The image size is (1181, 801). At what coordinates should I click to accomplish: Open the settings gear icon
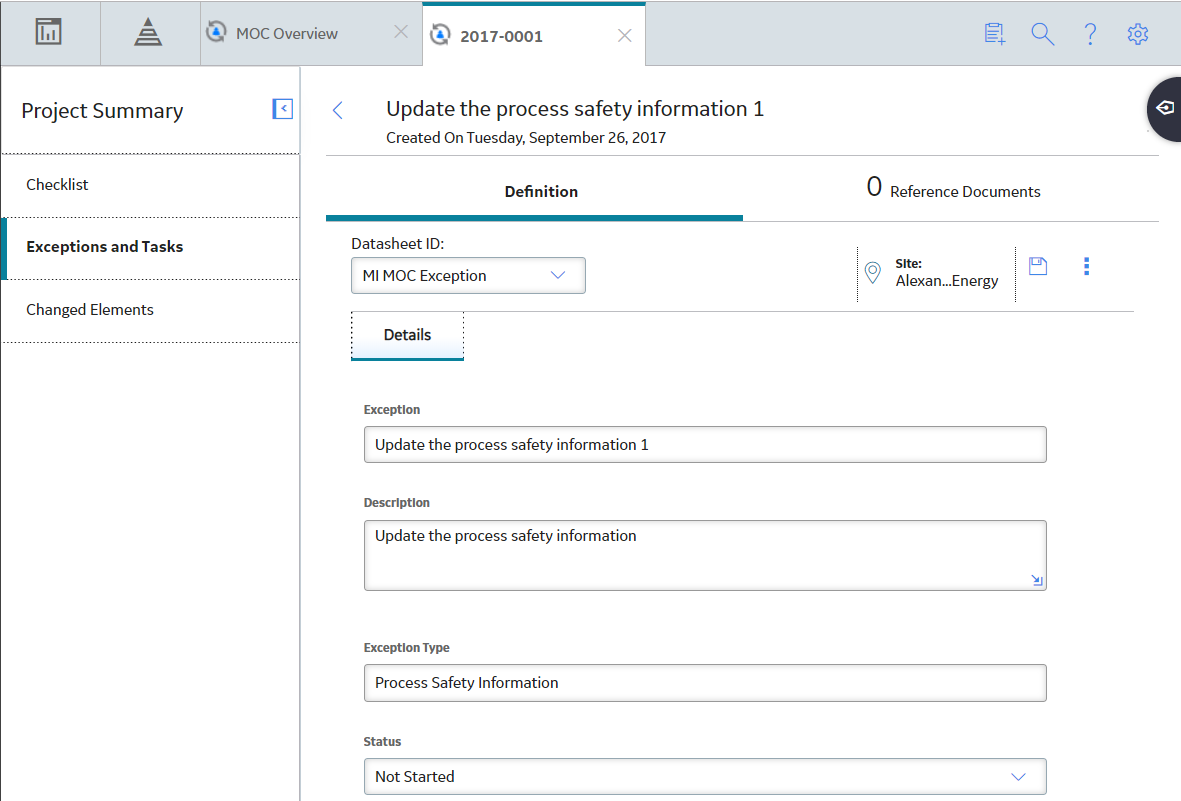coord(1137,33)
